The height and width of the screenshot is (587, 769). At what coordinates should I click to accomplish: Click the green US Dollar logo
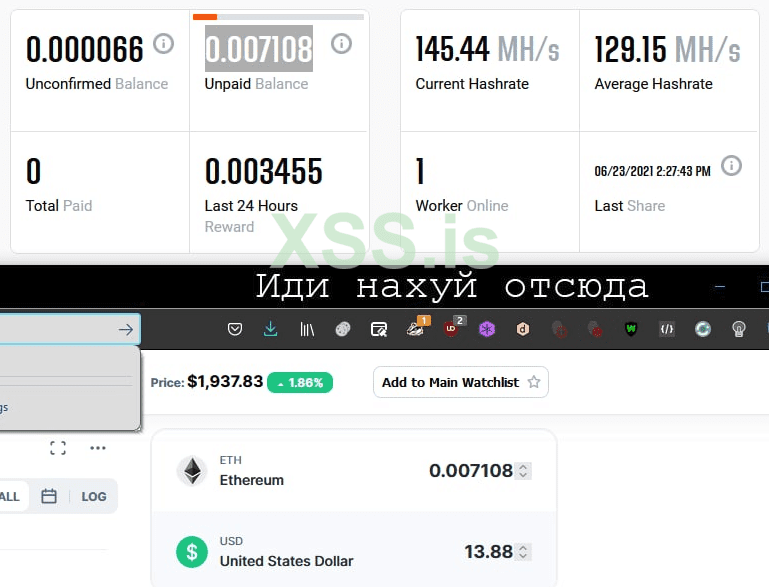click(192, 552)
